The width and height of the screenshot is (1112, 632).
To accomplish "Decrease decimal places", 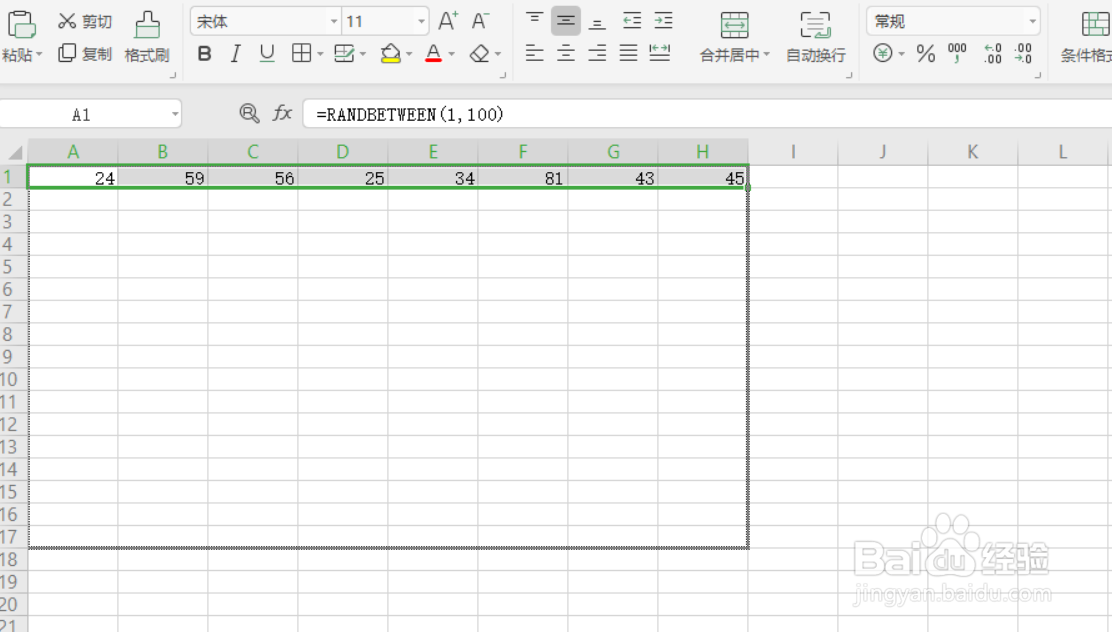I will tap(1023, 53).
